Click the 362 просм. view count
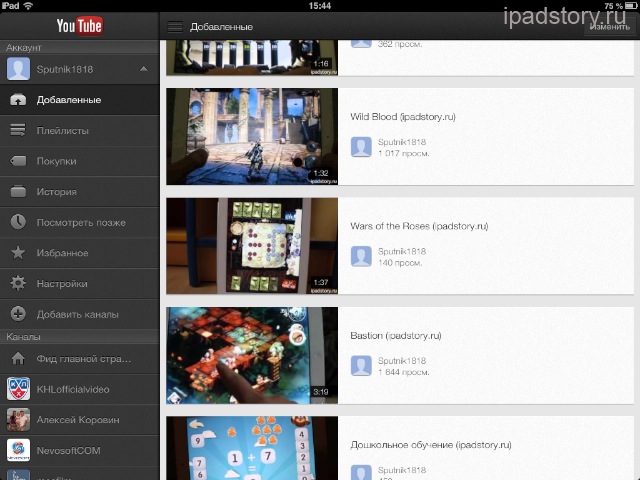Image resolution: width=640 pixels, height=480 pixels. (400, 44)
